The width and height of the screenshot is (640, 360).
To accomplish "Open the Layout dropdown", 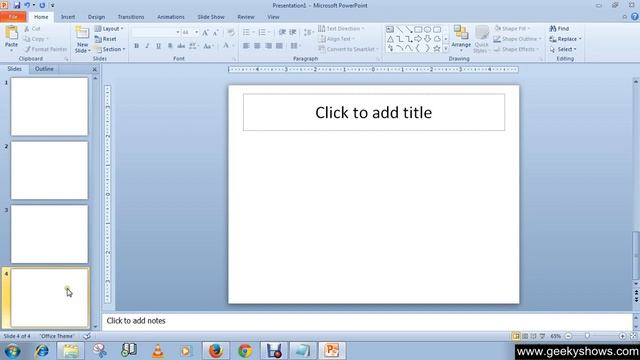I will pyautogui.click(x=109, y=29).
